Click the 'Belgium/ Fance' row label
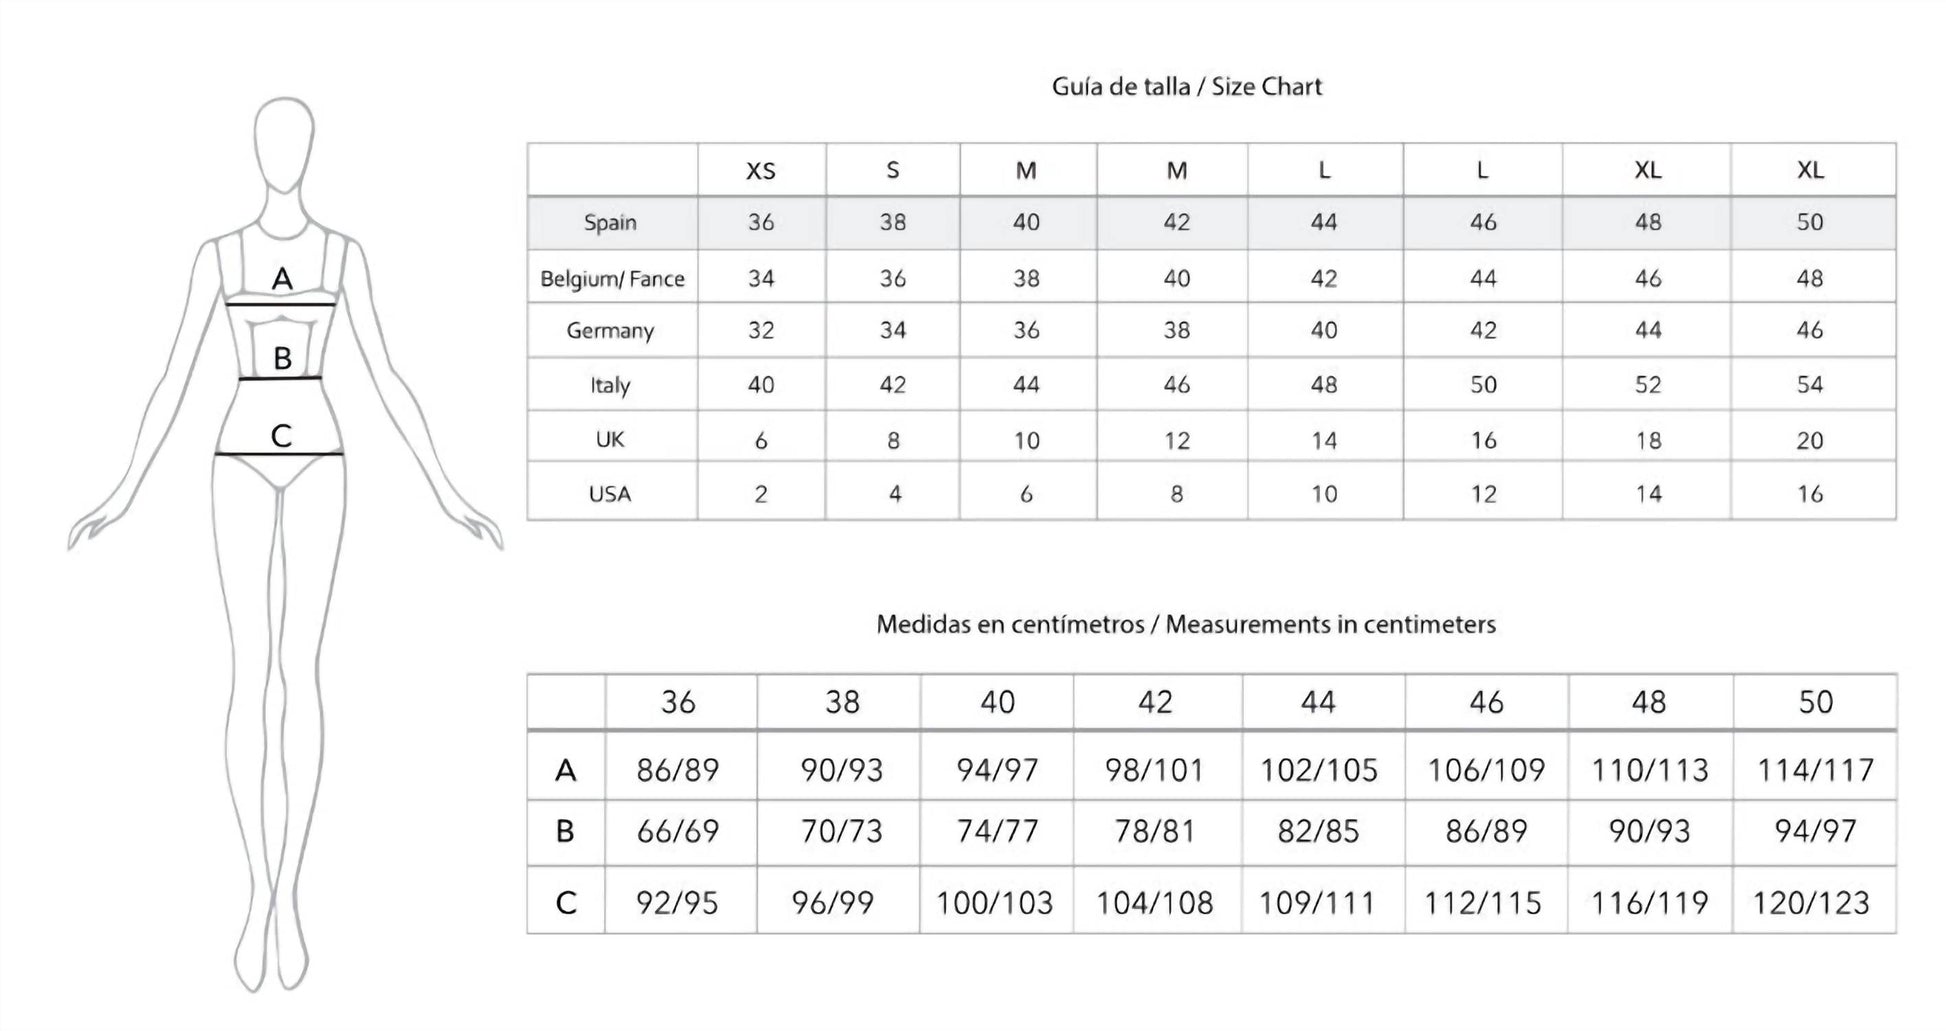Screen dimensions: 1946x1031 (612, 278)
